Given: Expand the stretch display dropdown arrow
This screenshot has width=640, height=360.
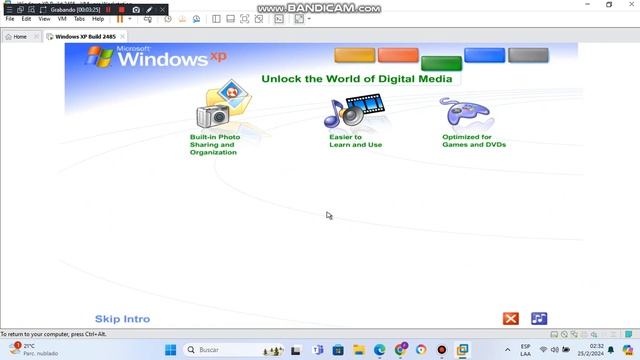Looking at the screenshot, I should coord(309,19).
